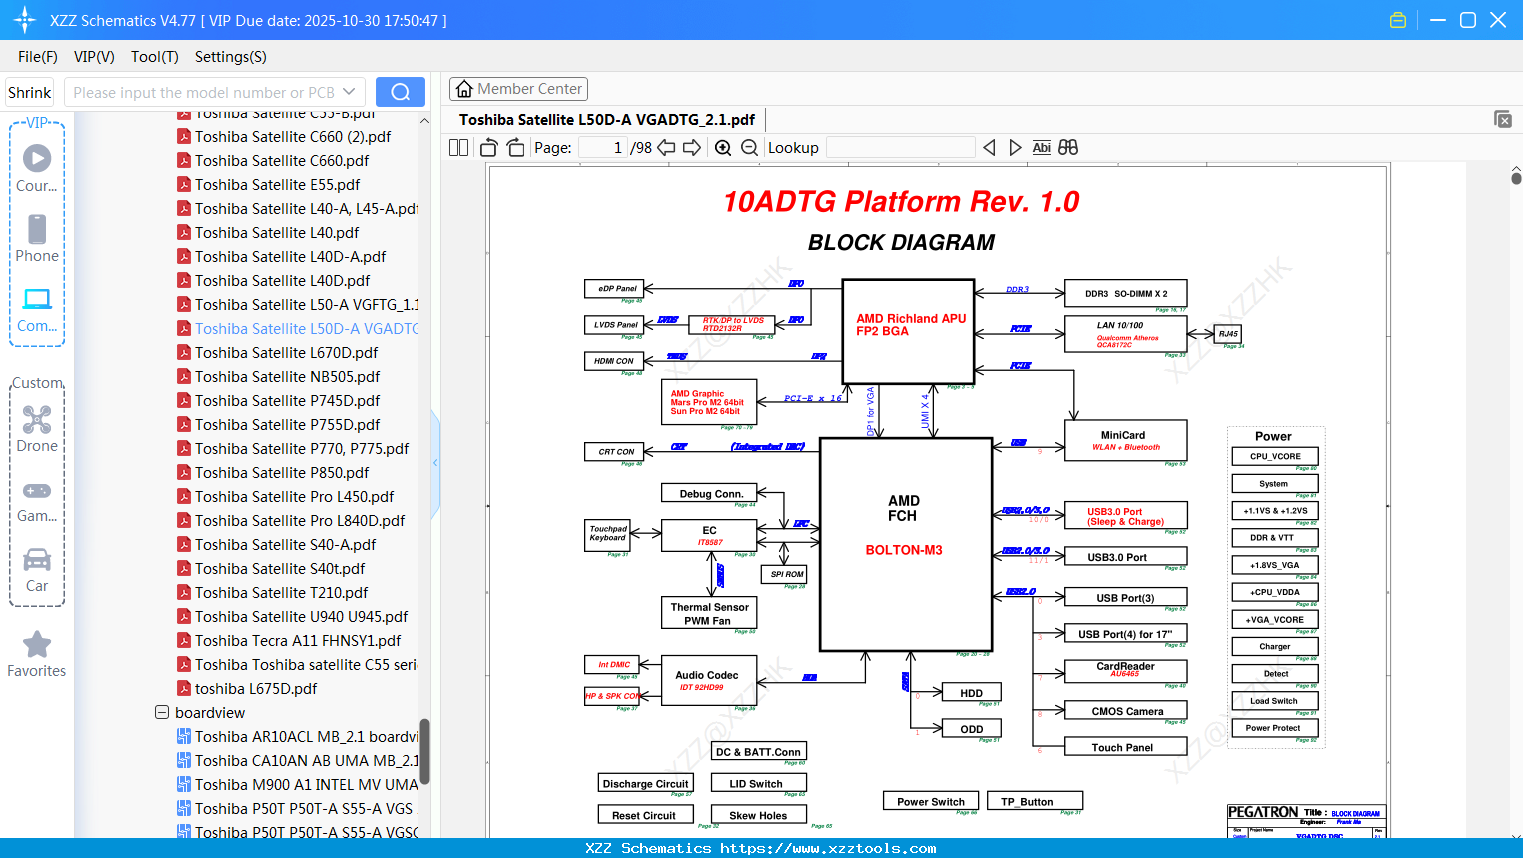Click the Abi text match icon

pos(1041,147)
